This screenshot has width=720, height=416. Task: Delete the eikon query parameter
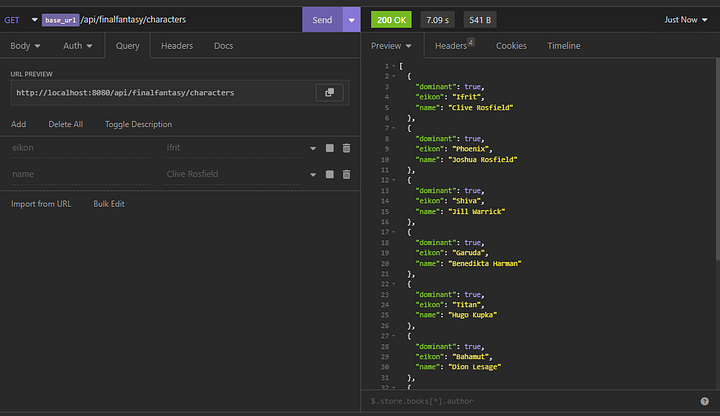tap(347, 148)
